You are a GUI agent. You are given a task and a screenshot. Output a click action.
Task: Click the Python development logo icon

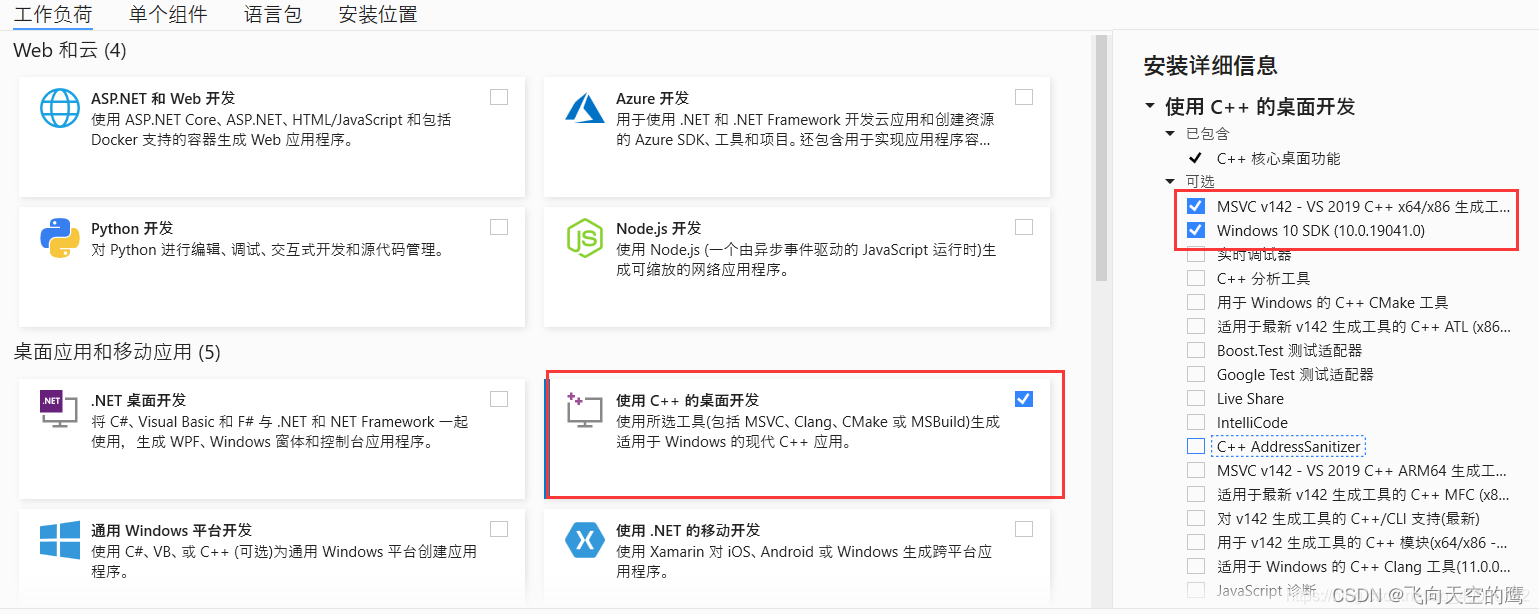[x=60, y=238]
